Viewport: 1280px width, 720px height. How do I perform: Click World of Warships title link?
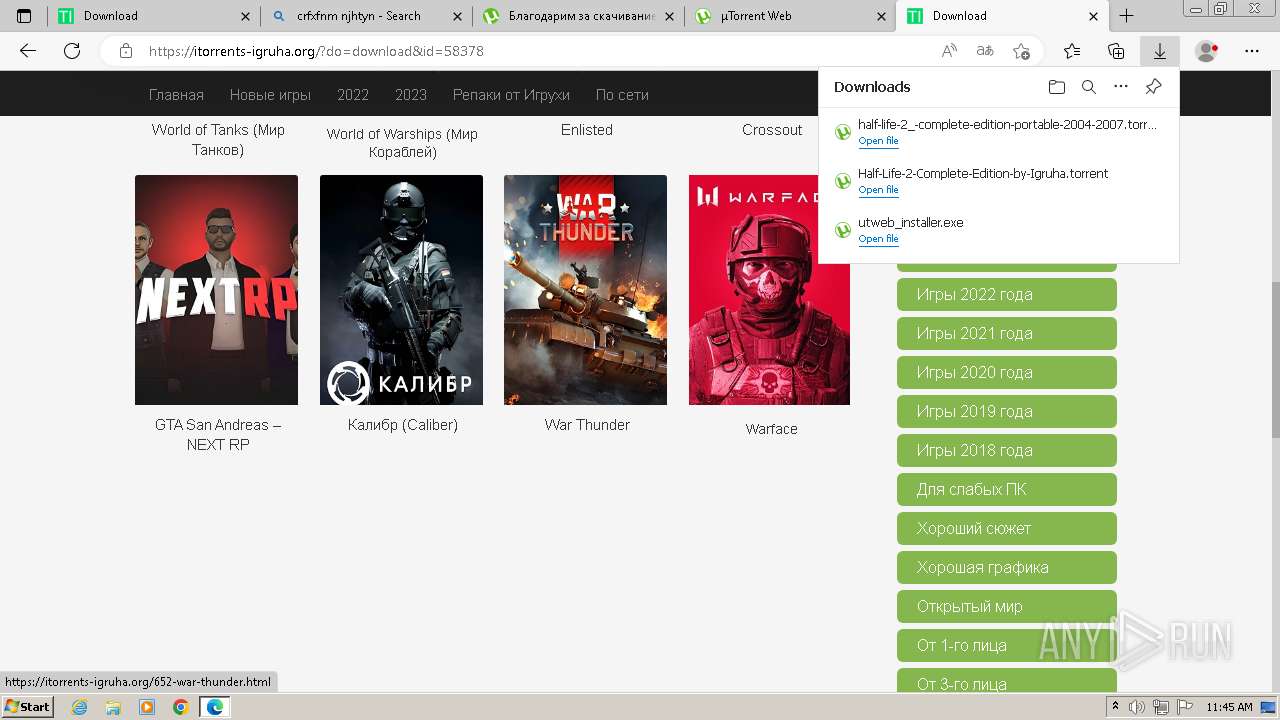pyautogui.click(x=402, y=143)
